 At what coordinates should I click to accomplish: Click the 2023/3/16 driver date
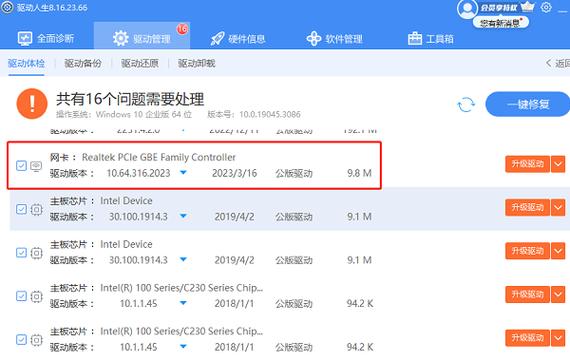(x=234, y=173)
